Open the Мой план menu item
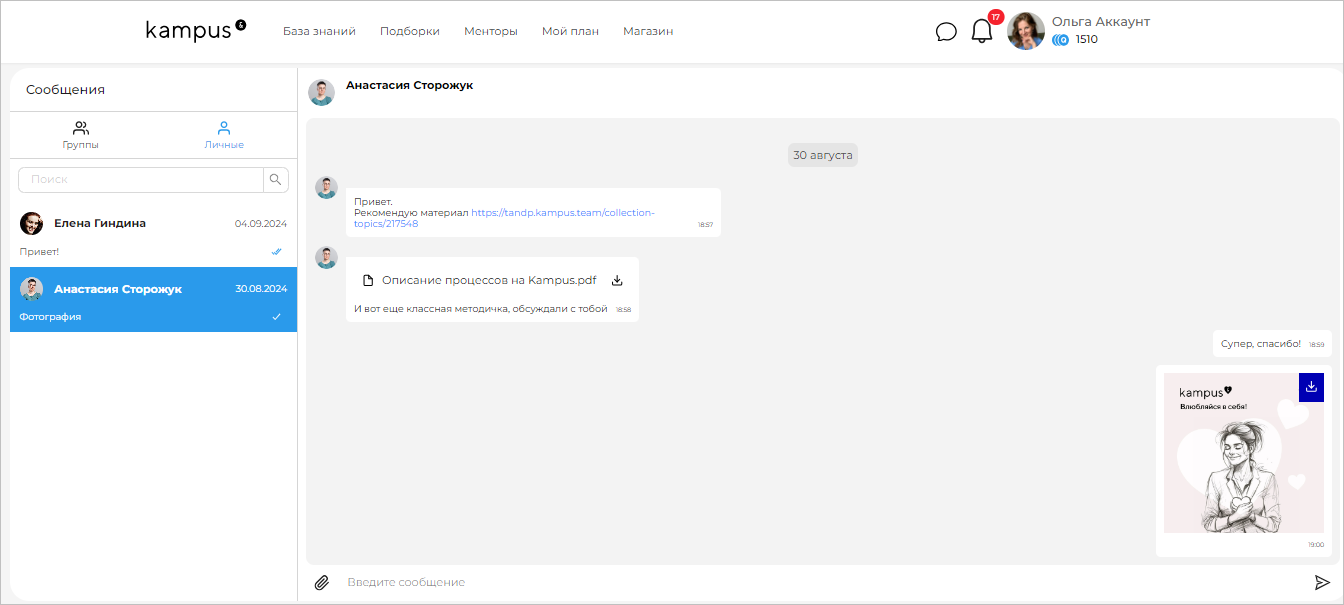 point(570,31)
